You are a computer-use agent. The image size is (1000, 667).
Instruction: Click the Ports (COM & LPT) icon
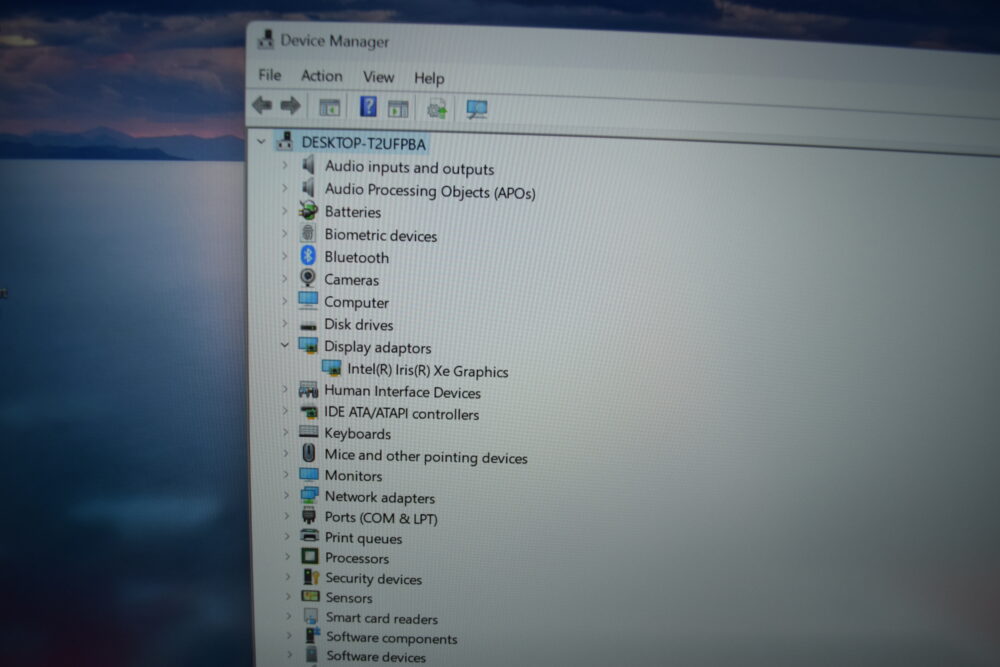(309, 516)
